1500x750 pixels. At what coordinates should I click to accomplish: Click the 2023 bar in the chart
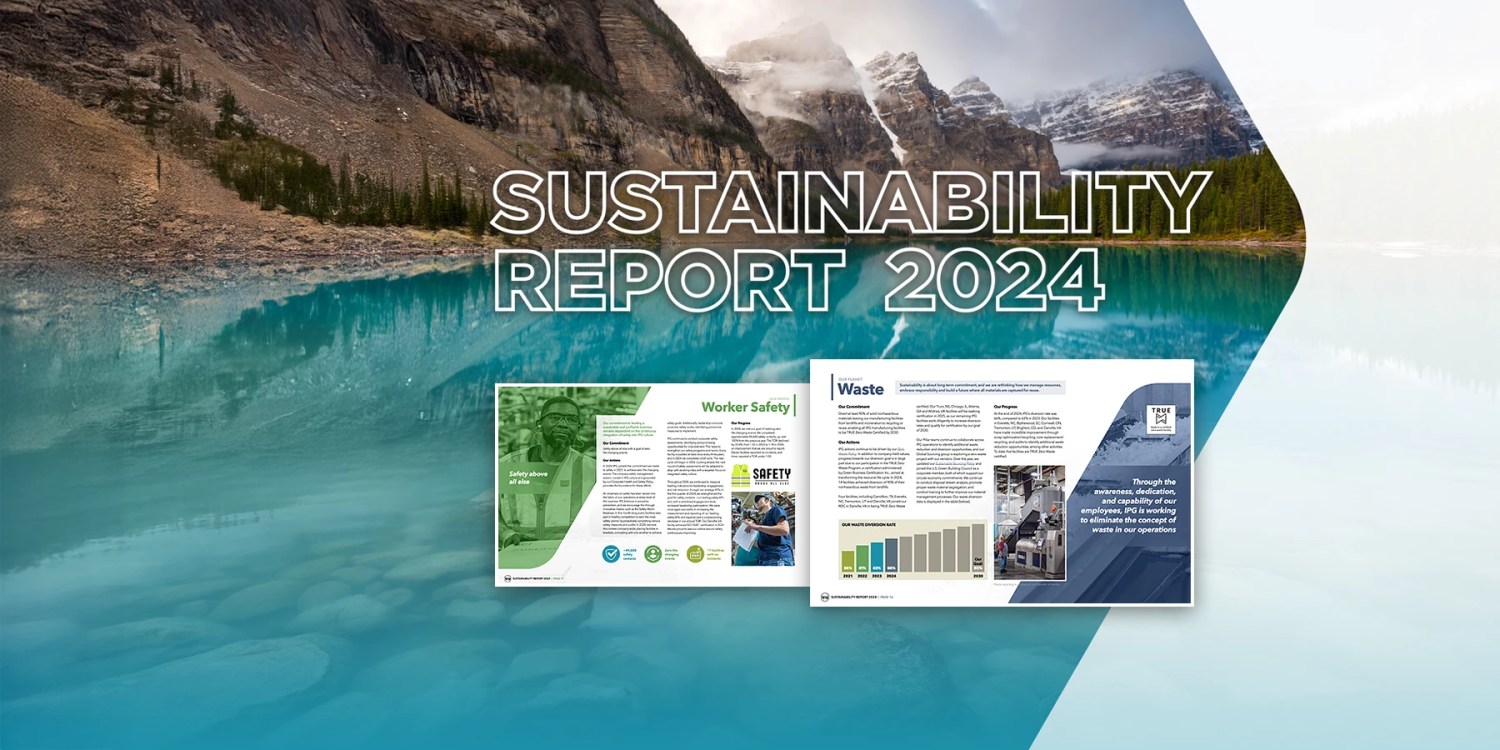coord(877,557)
